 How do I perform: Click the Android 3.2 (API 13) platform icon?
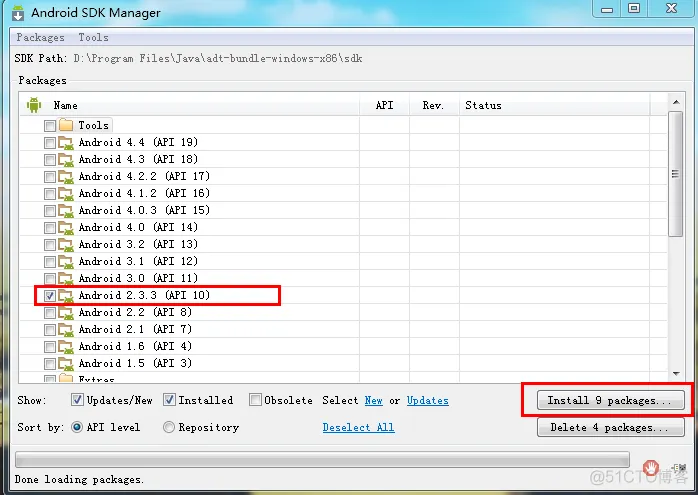point(66,245)
